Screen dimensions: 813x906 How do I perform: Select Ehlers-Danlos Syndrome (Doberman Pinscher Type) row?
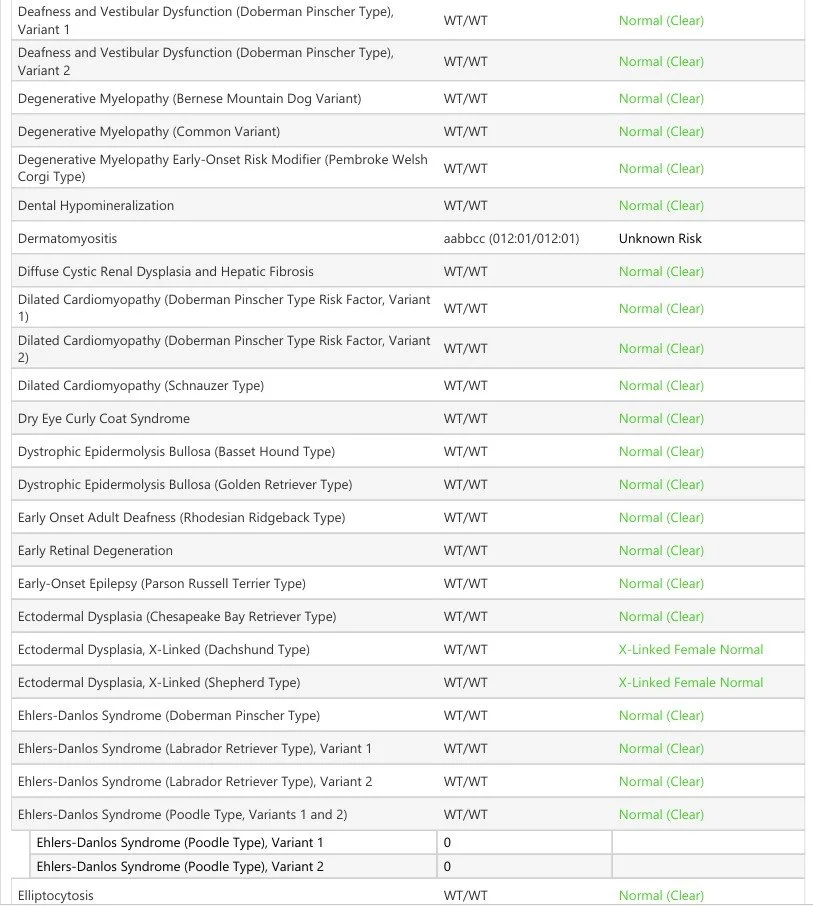click(408, 715)
